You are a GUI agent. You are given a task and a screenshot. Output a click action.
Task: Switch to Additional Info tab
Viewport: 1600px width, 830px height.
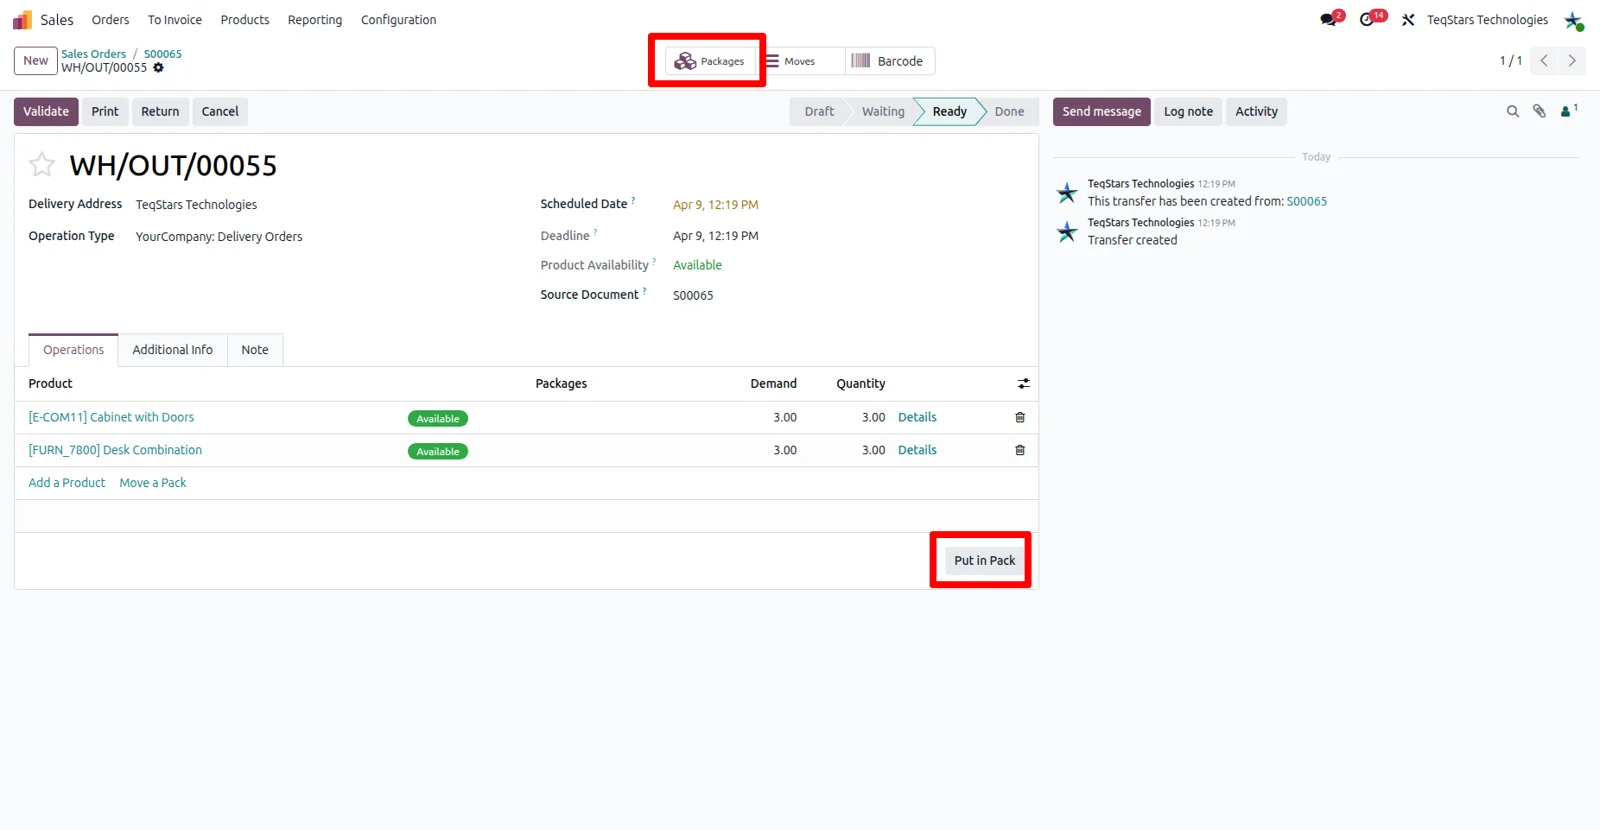172,350
